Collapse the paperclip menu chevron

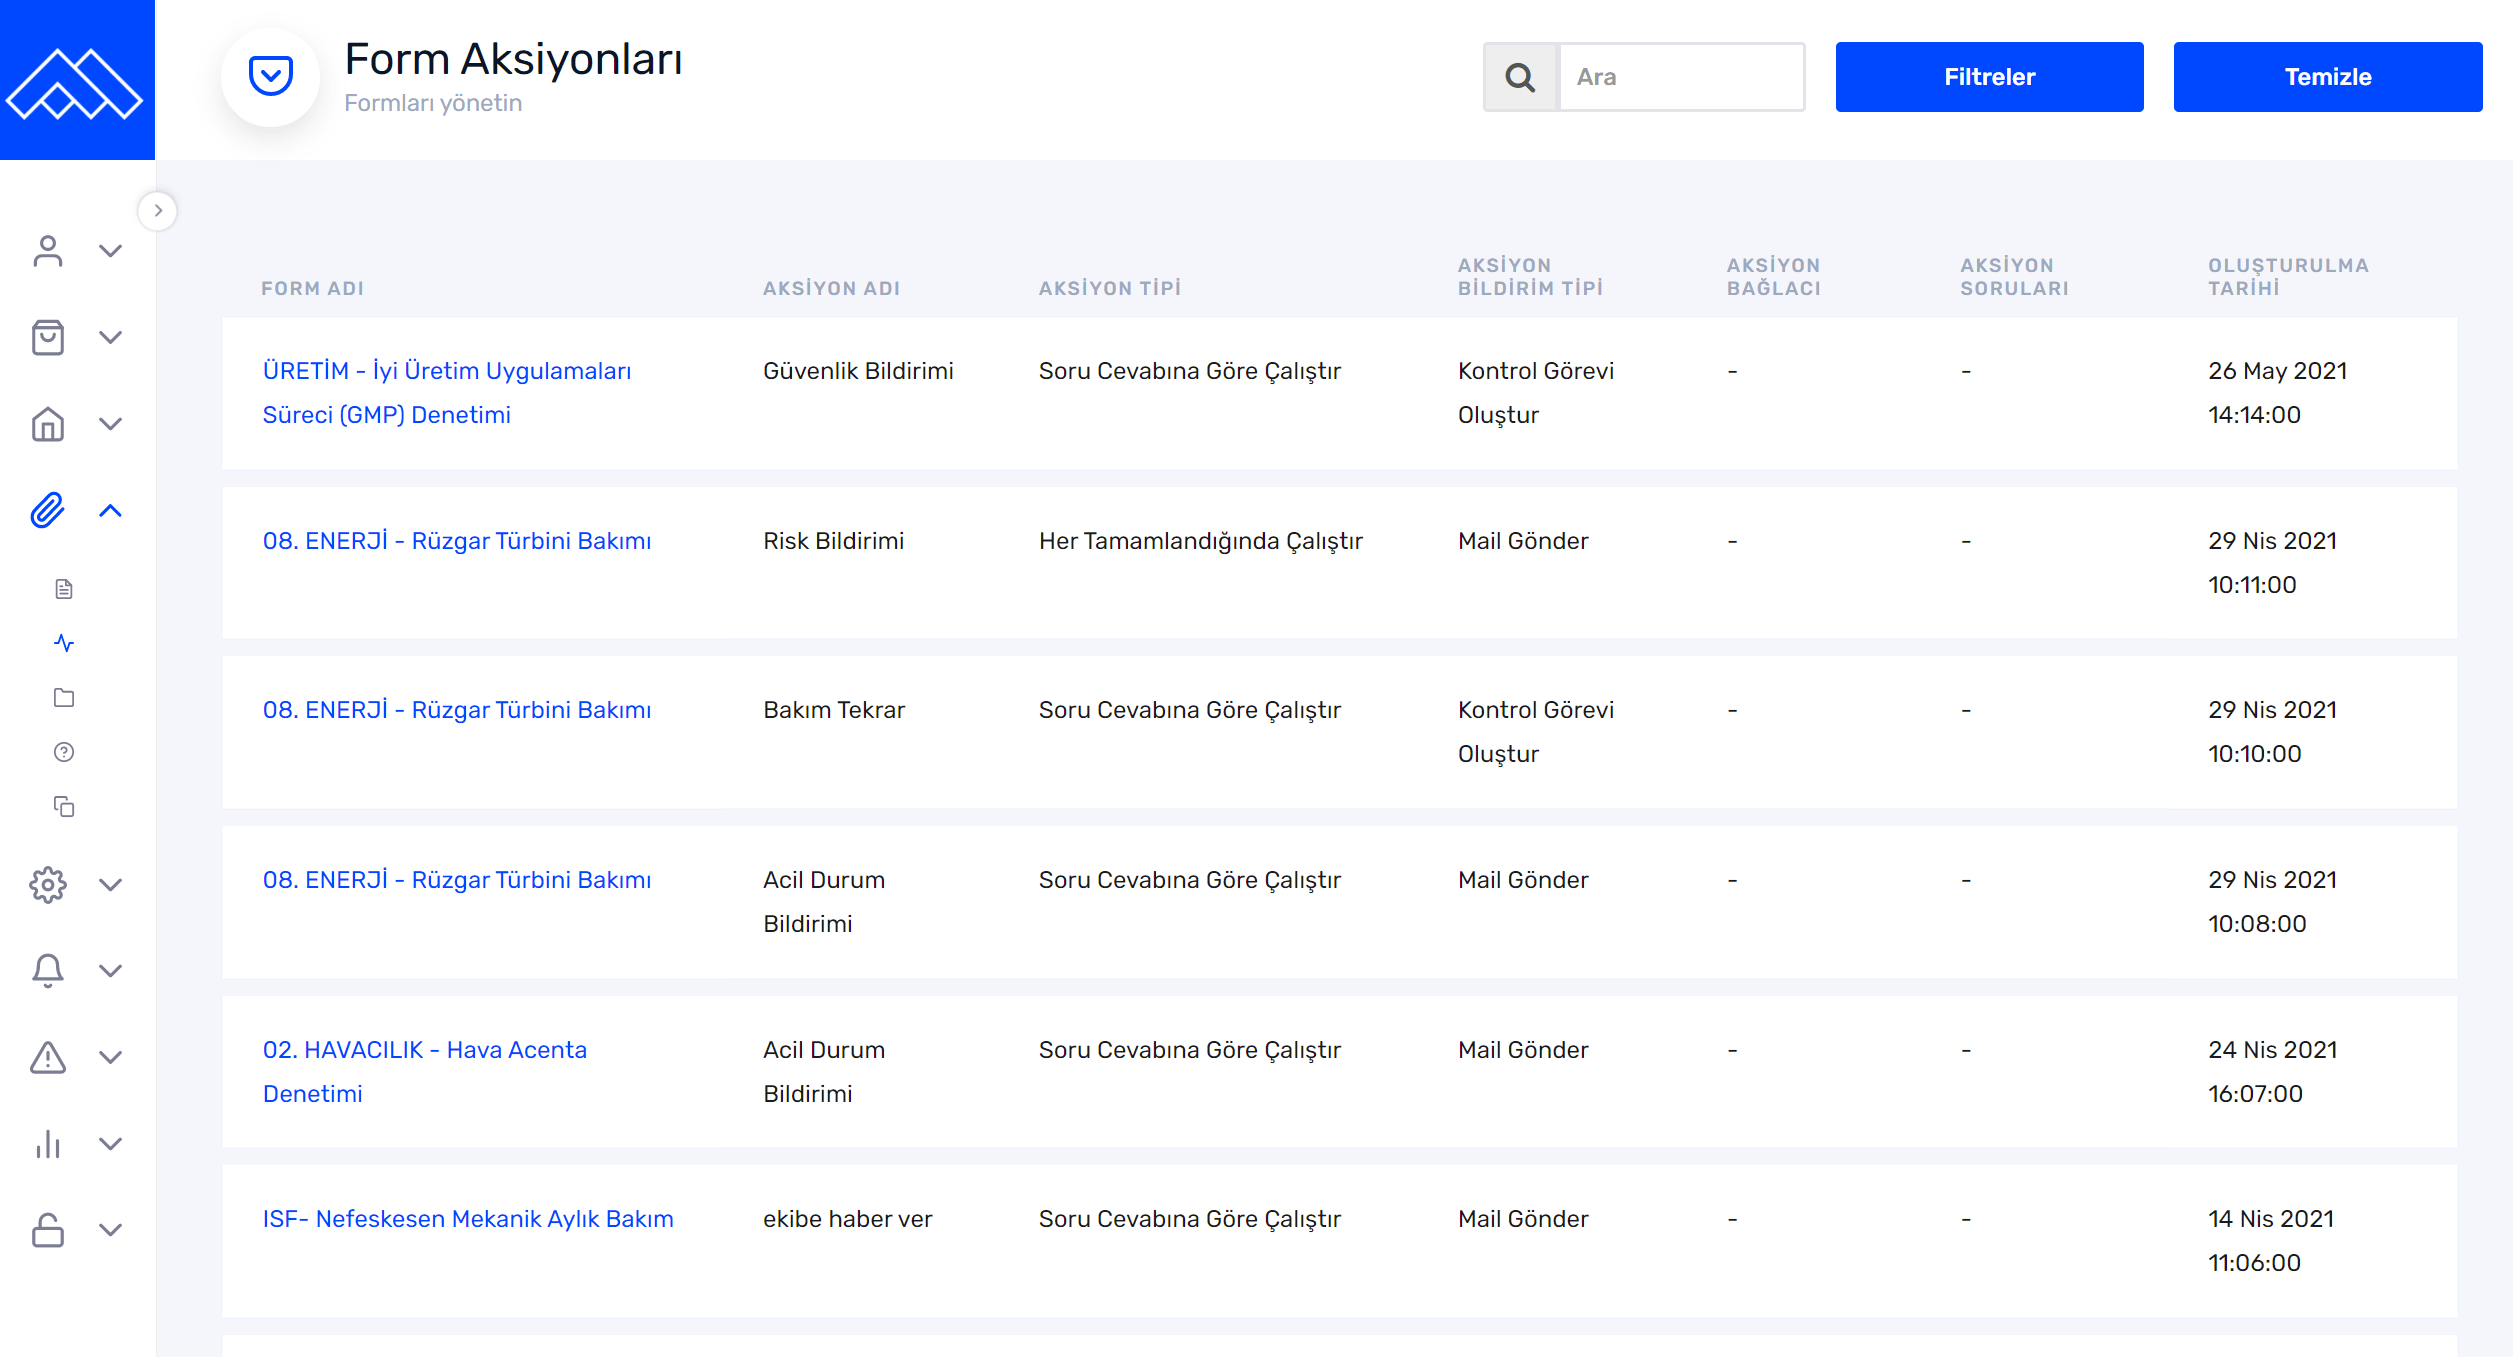click(111, 511)
